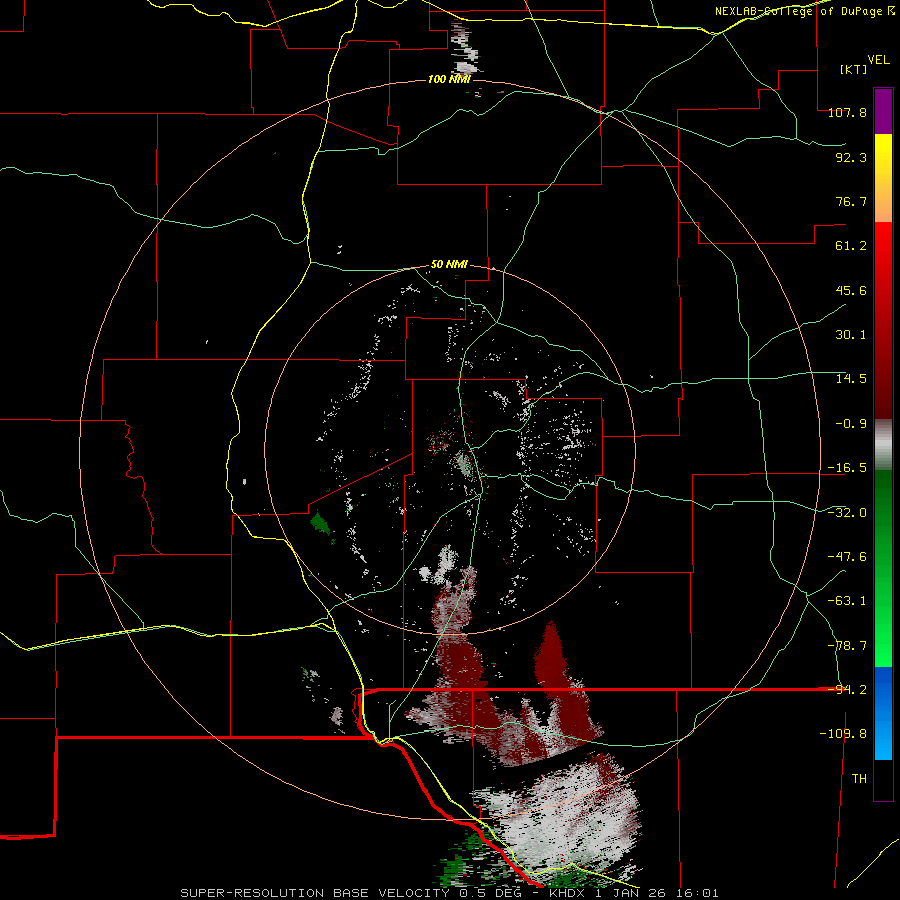Click the Super-Resolution Base Velocity caption
The width and height of the screenshot is (900, 900).
point(449,893)
